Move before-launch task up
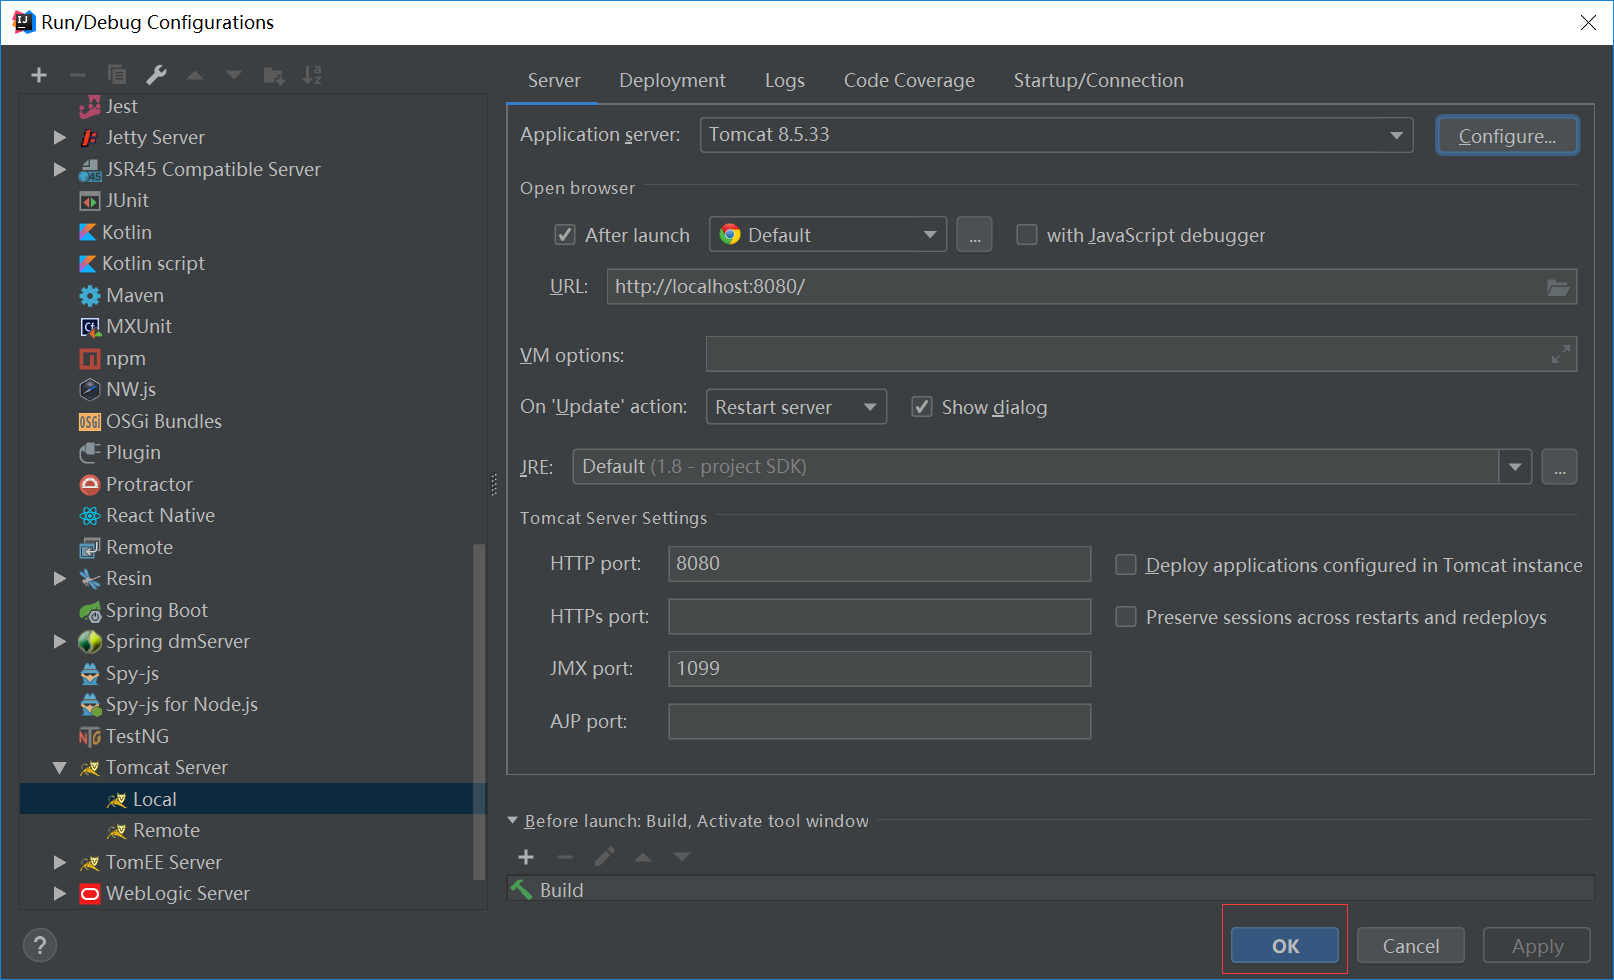Viewport: 1614px width, 980px height. [x=643, y=857]
